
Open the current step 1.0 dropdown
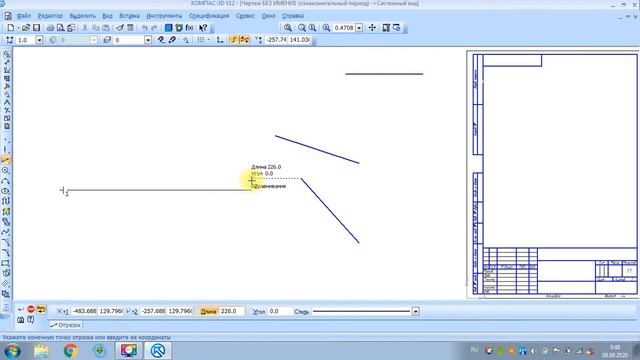point(40,40)
